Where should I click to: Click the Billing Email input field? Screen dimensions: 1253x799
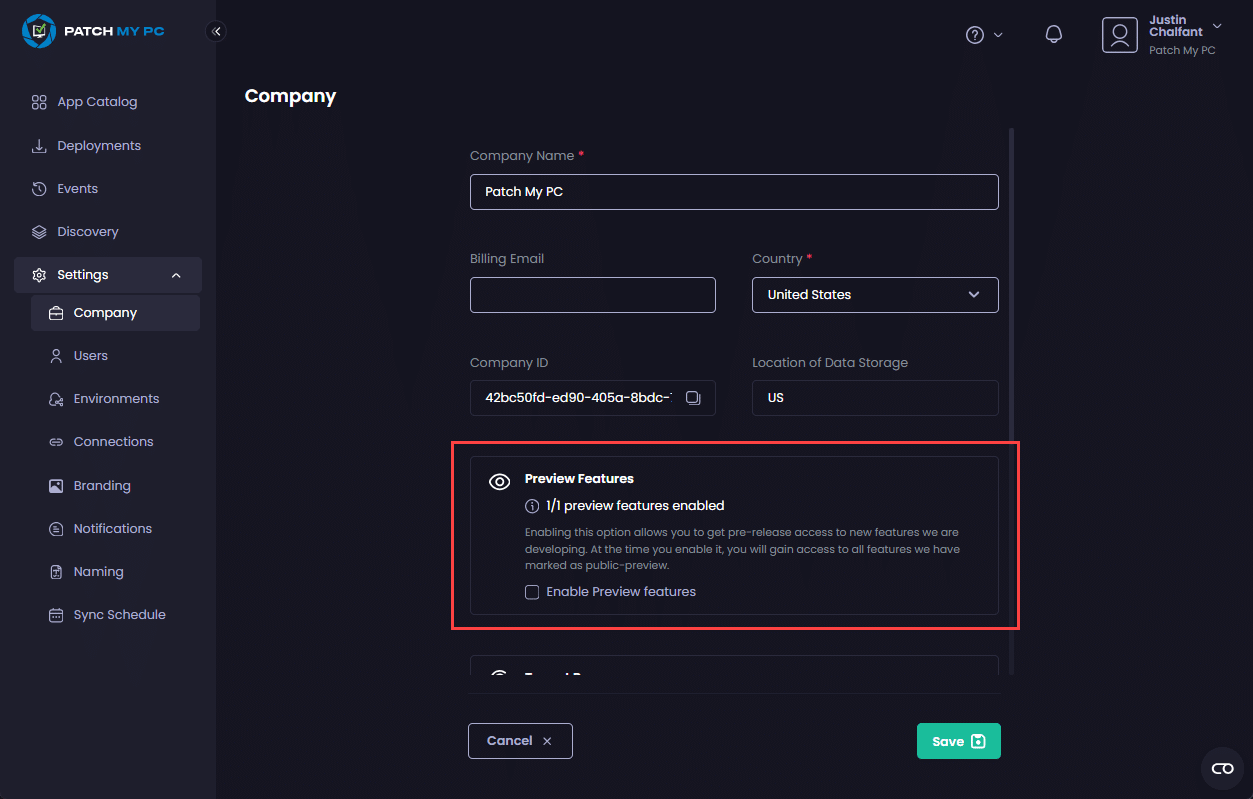click(x=593, y=295)
